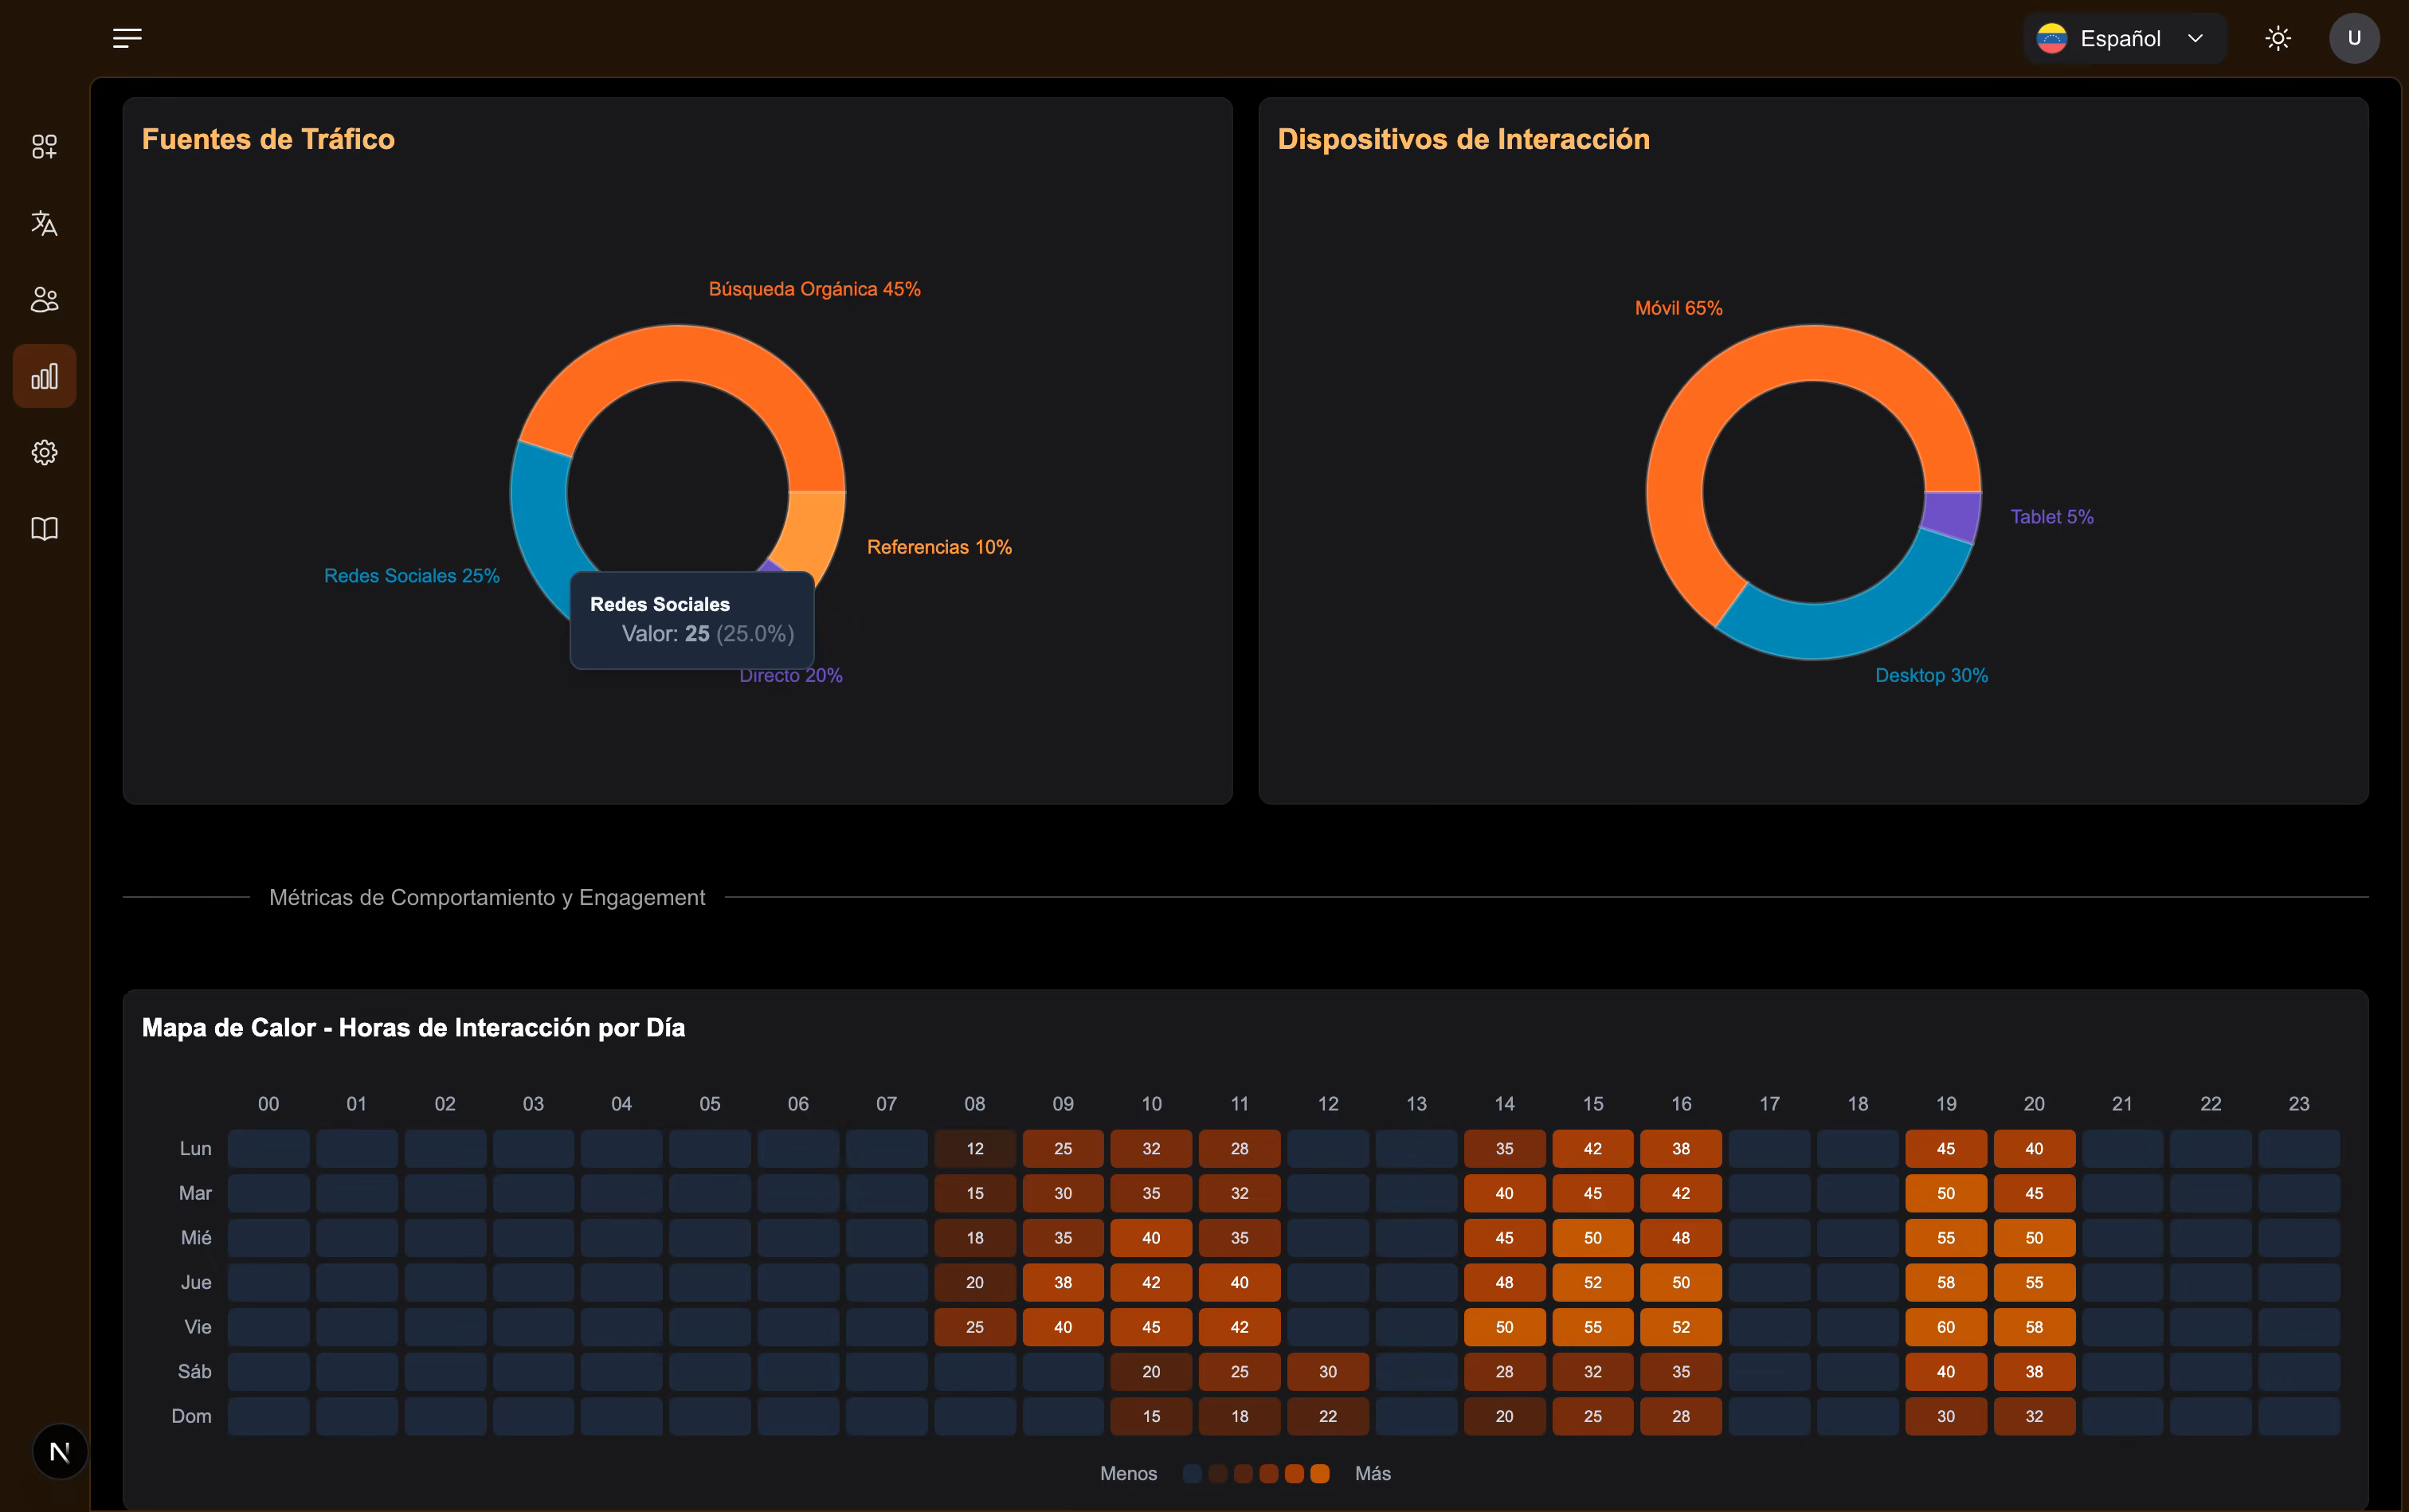The height and width of the screenshot is (1512, 2409).
Task: Click the Referencias 10% donut label
Action: click(x=939, y=547)
